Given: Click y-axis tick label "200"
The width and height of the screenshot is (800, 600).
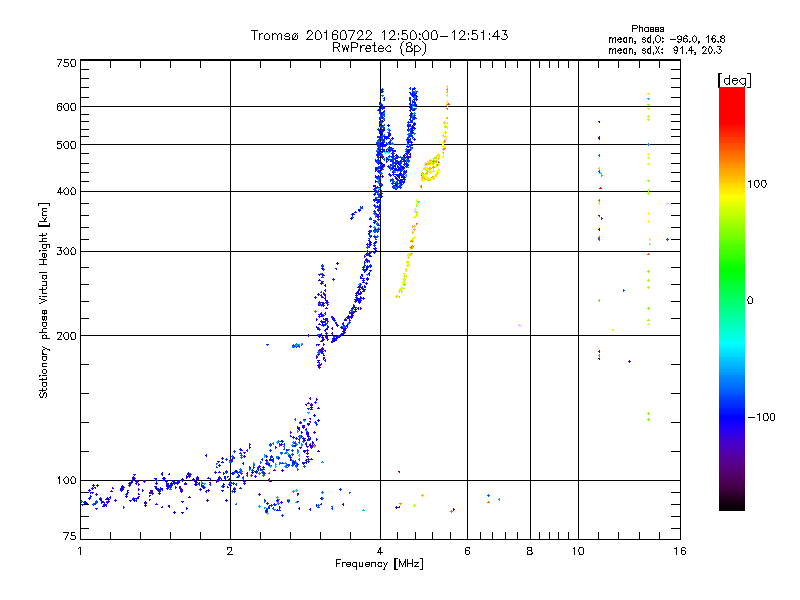Looking at the screenshot, I should point(66,336).
